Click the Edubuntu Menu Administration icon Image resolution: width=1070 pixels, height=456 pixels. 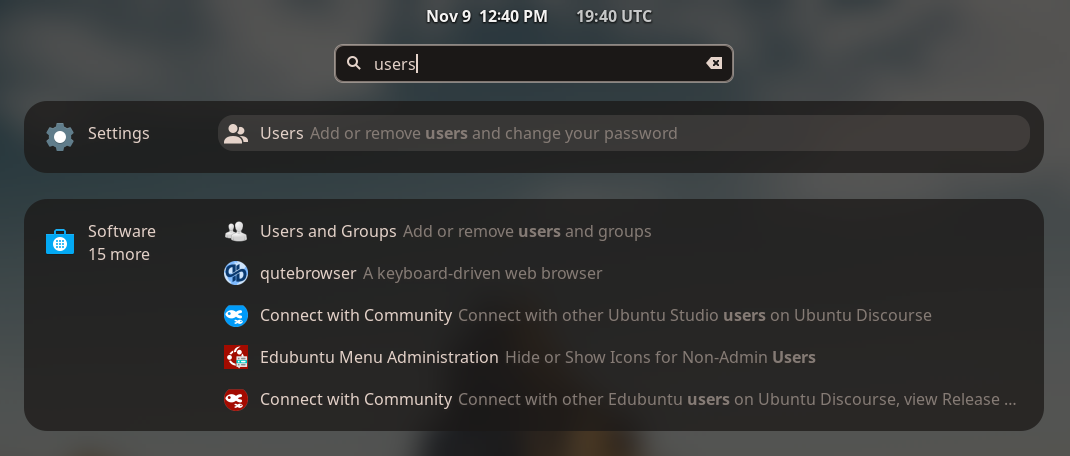(x=236, y=358)
